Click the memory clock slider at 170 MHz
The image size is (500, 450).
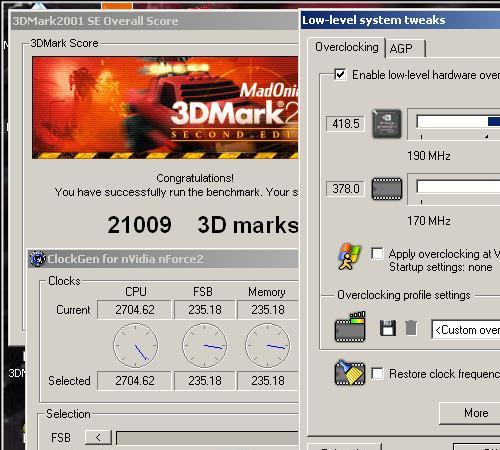pyautogui.click(x=458, y=187)
